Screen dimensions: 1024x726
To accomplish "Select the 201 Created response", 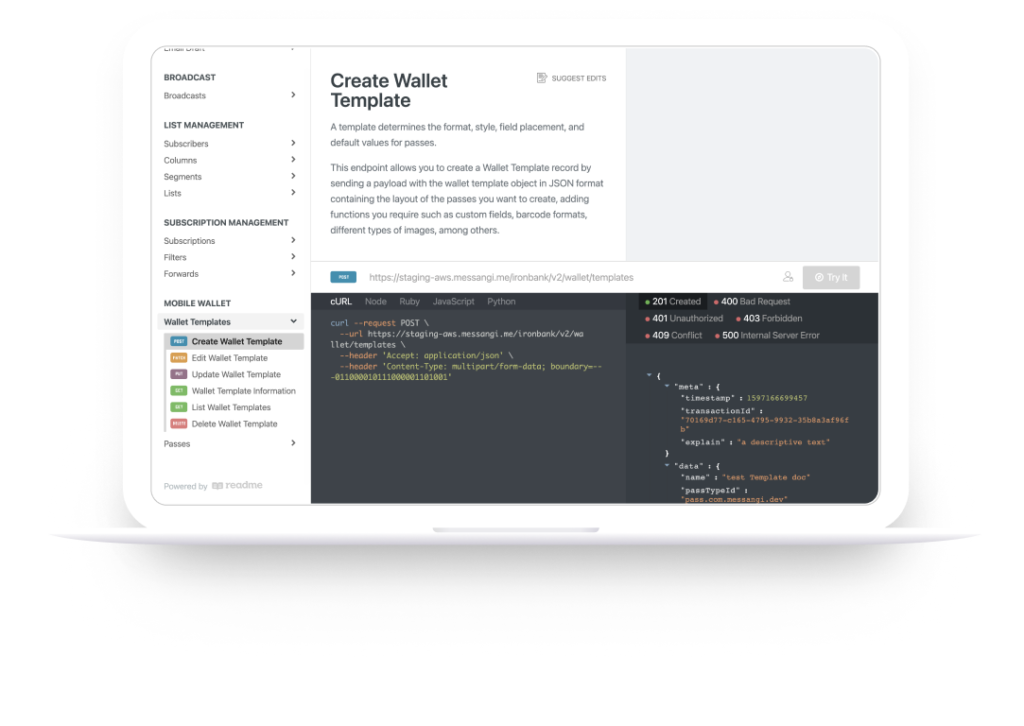I will point(673,301).
